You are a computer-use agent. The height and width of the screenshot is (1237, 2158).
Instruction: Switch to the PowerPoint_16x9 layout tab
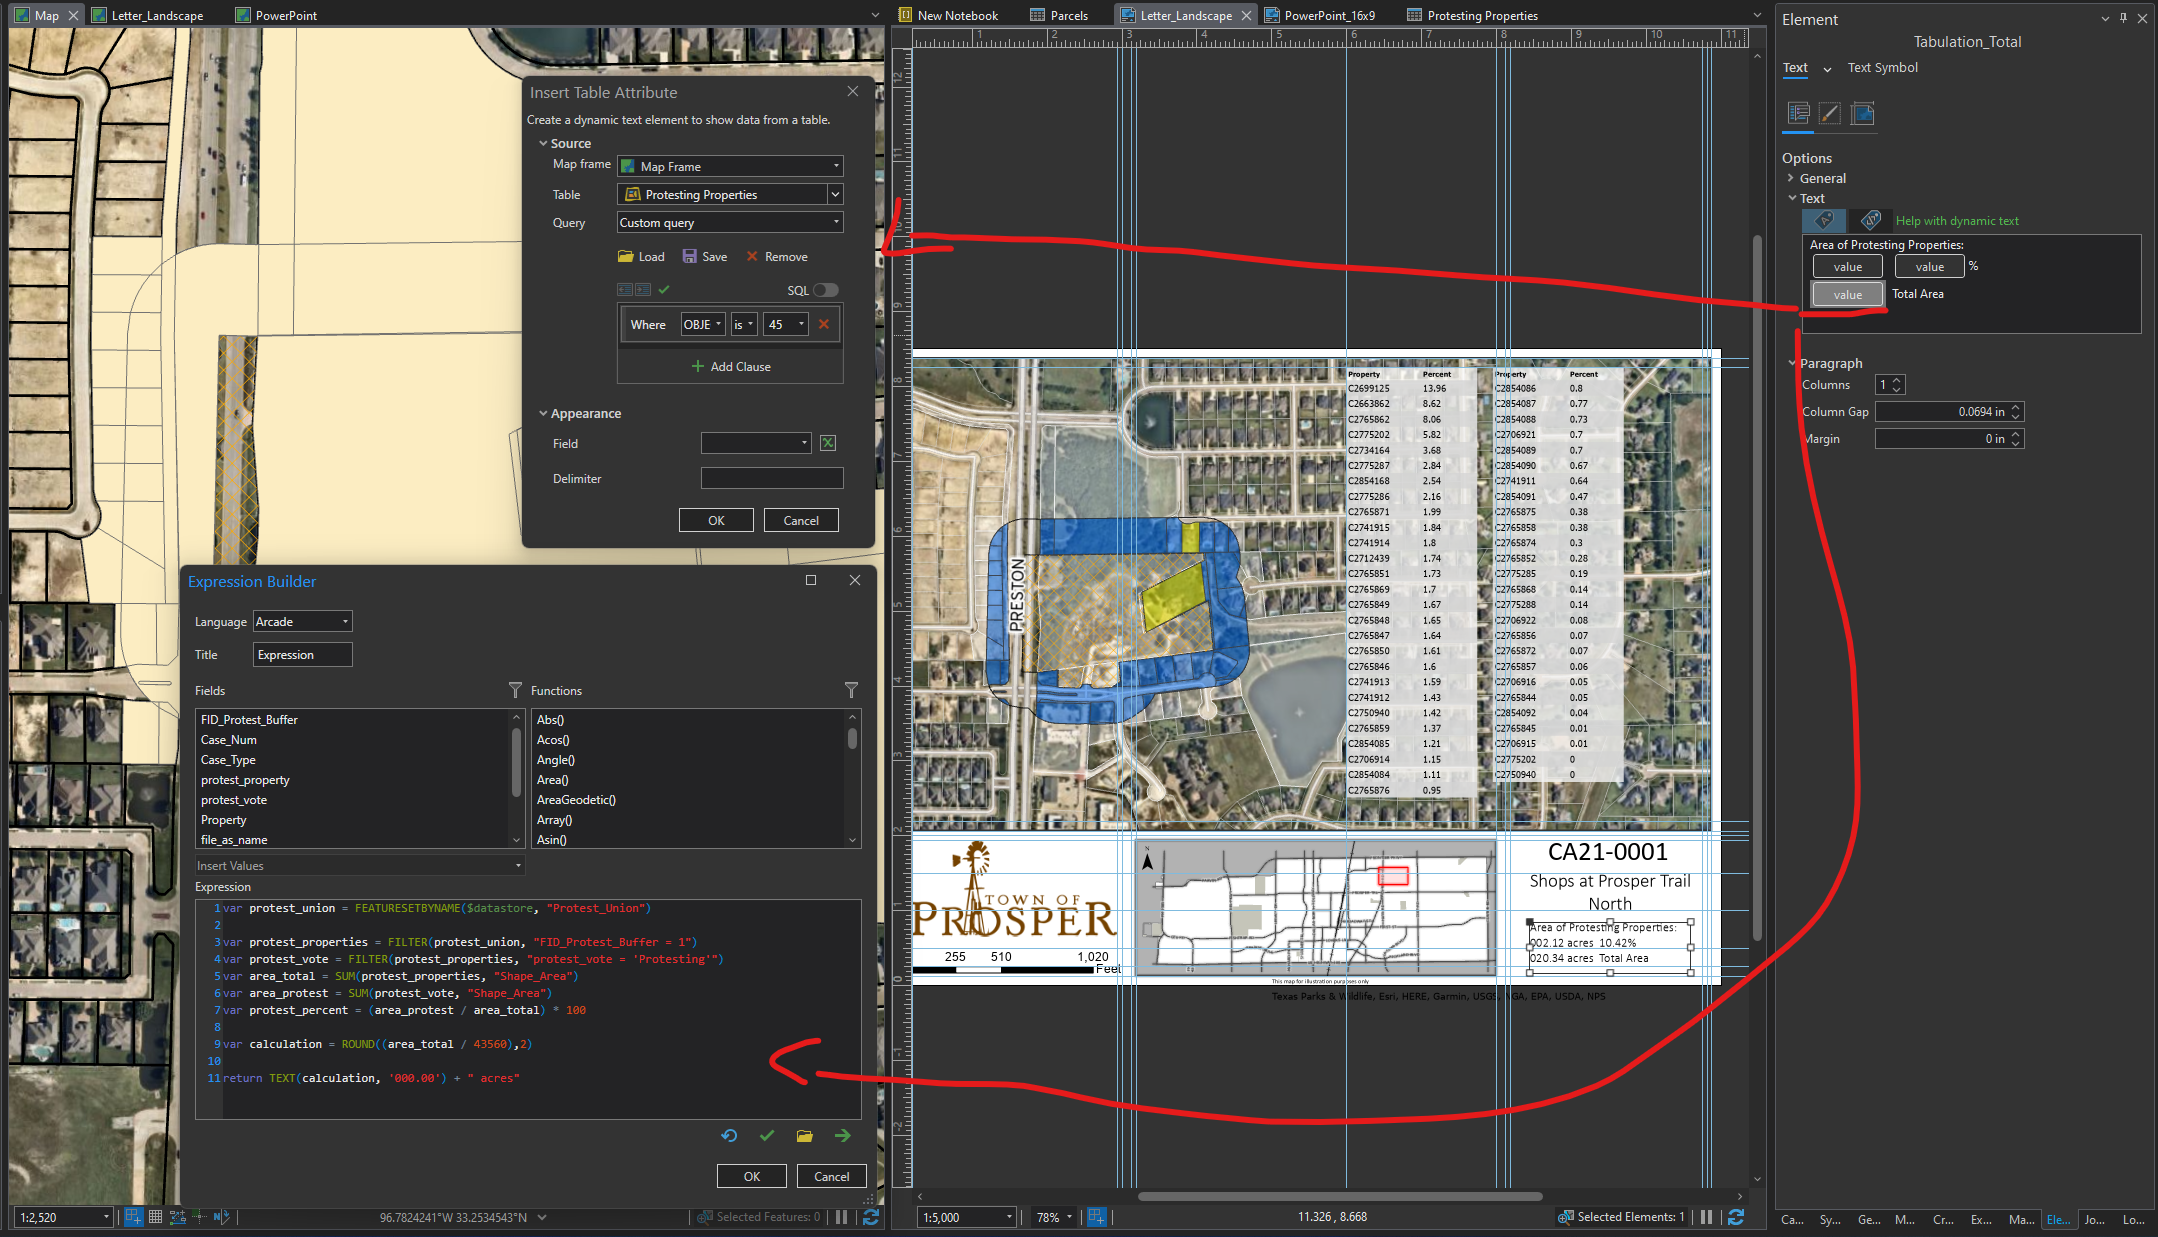tap(1320, 15)
